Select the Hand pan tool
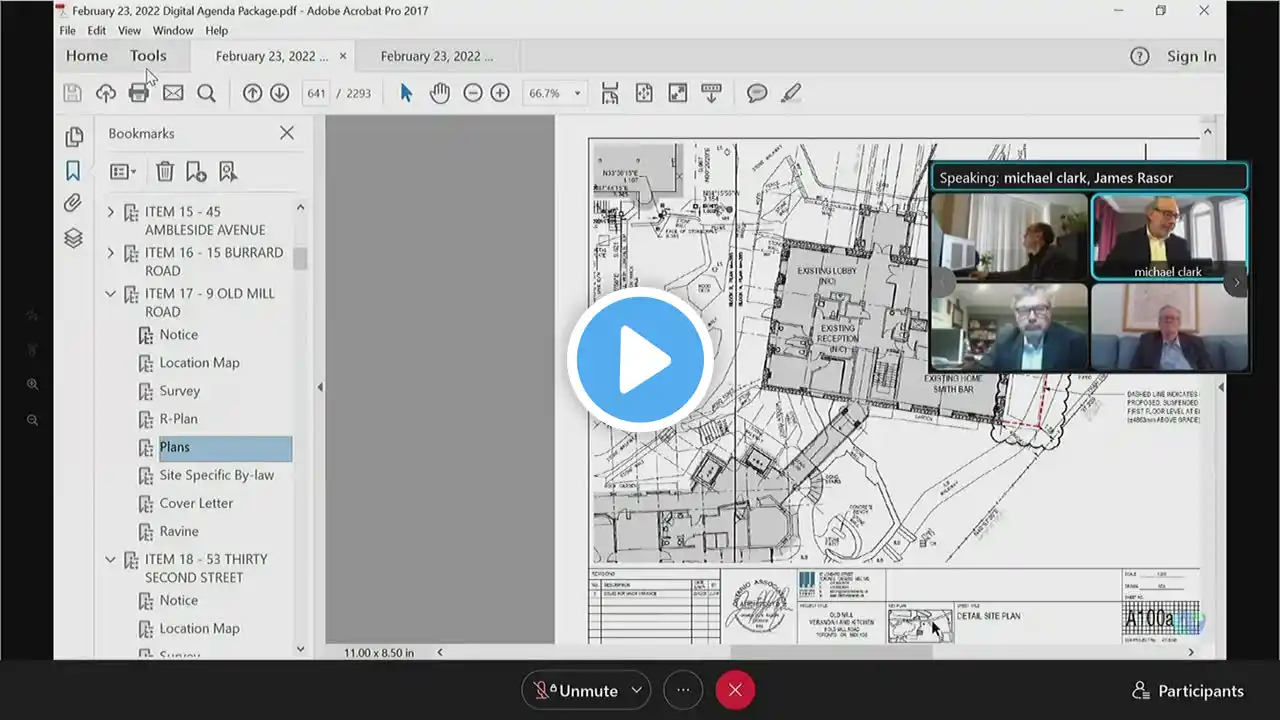The width and height of the screenshot is (1280, 720). tap(439, 93)
